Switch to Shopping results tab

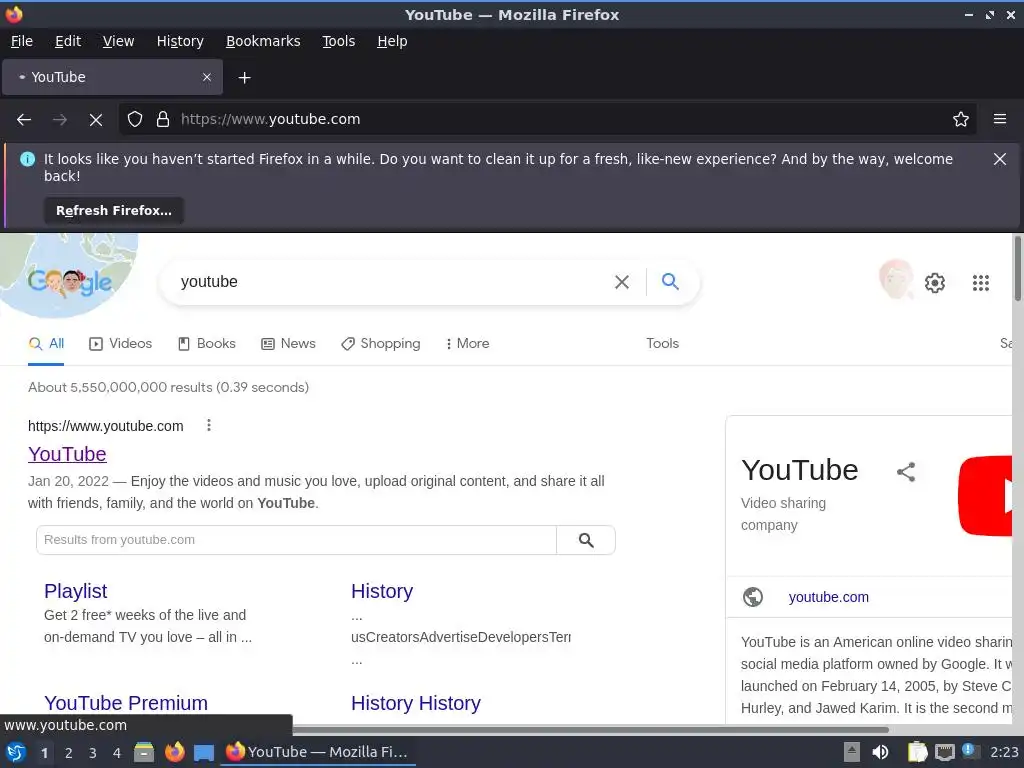(x=381, y=344)
